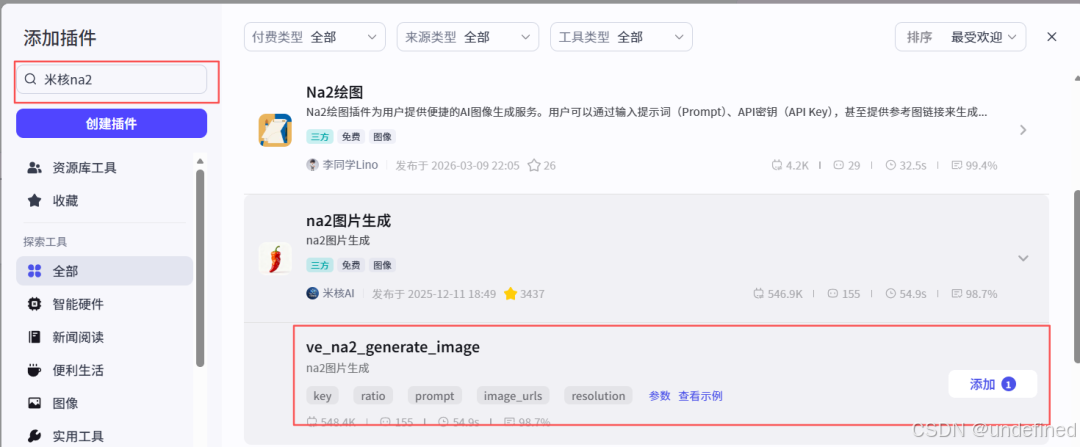This screenshot has height=447, width=1080.
Task: Click the 实用工具 wrench icon
Action: pyautogui.click(x=34, y=436)
